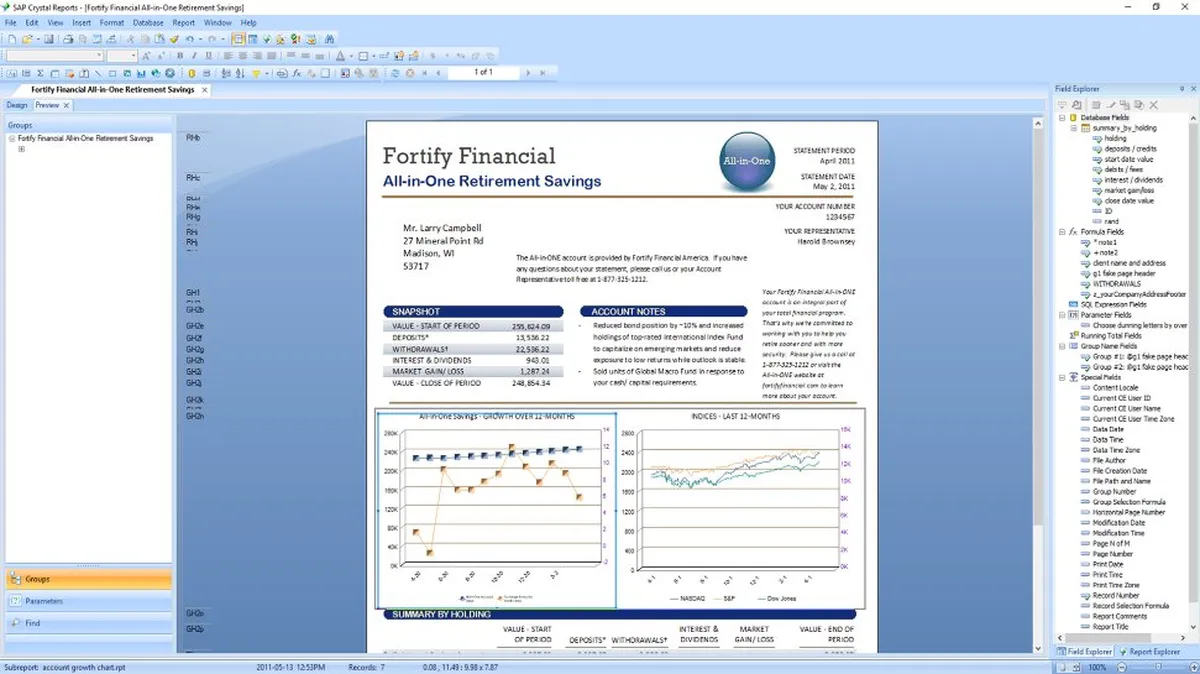Click the Increase Font Size icon
Viewport: 1200px width, 674px height.
pos(146,56)
